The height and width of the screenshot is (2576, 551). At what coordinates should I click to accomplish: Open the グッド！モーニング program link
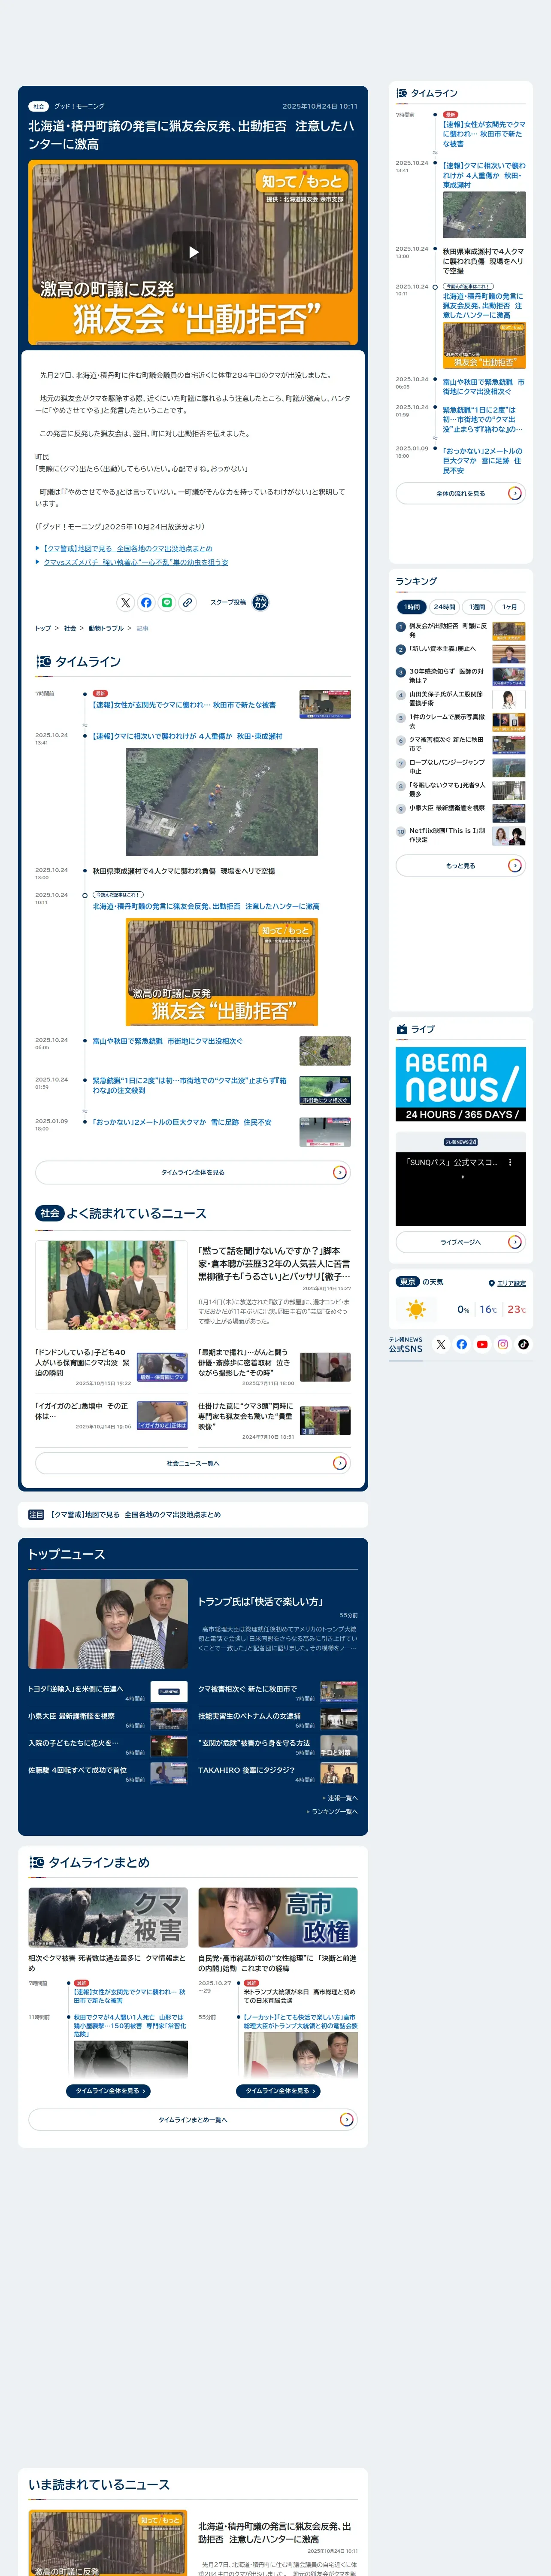[x=79, y=106]
